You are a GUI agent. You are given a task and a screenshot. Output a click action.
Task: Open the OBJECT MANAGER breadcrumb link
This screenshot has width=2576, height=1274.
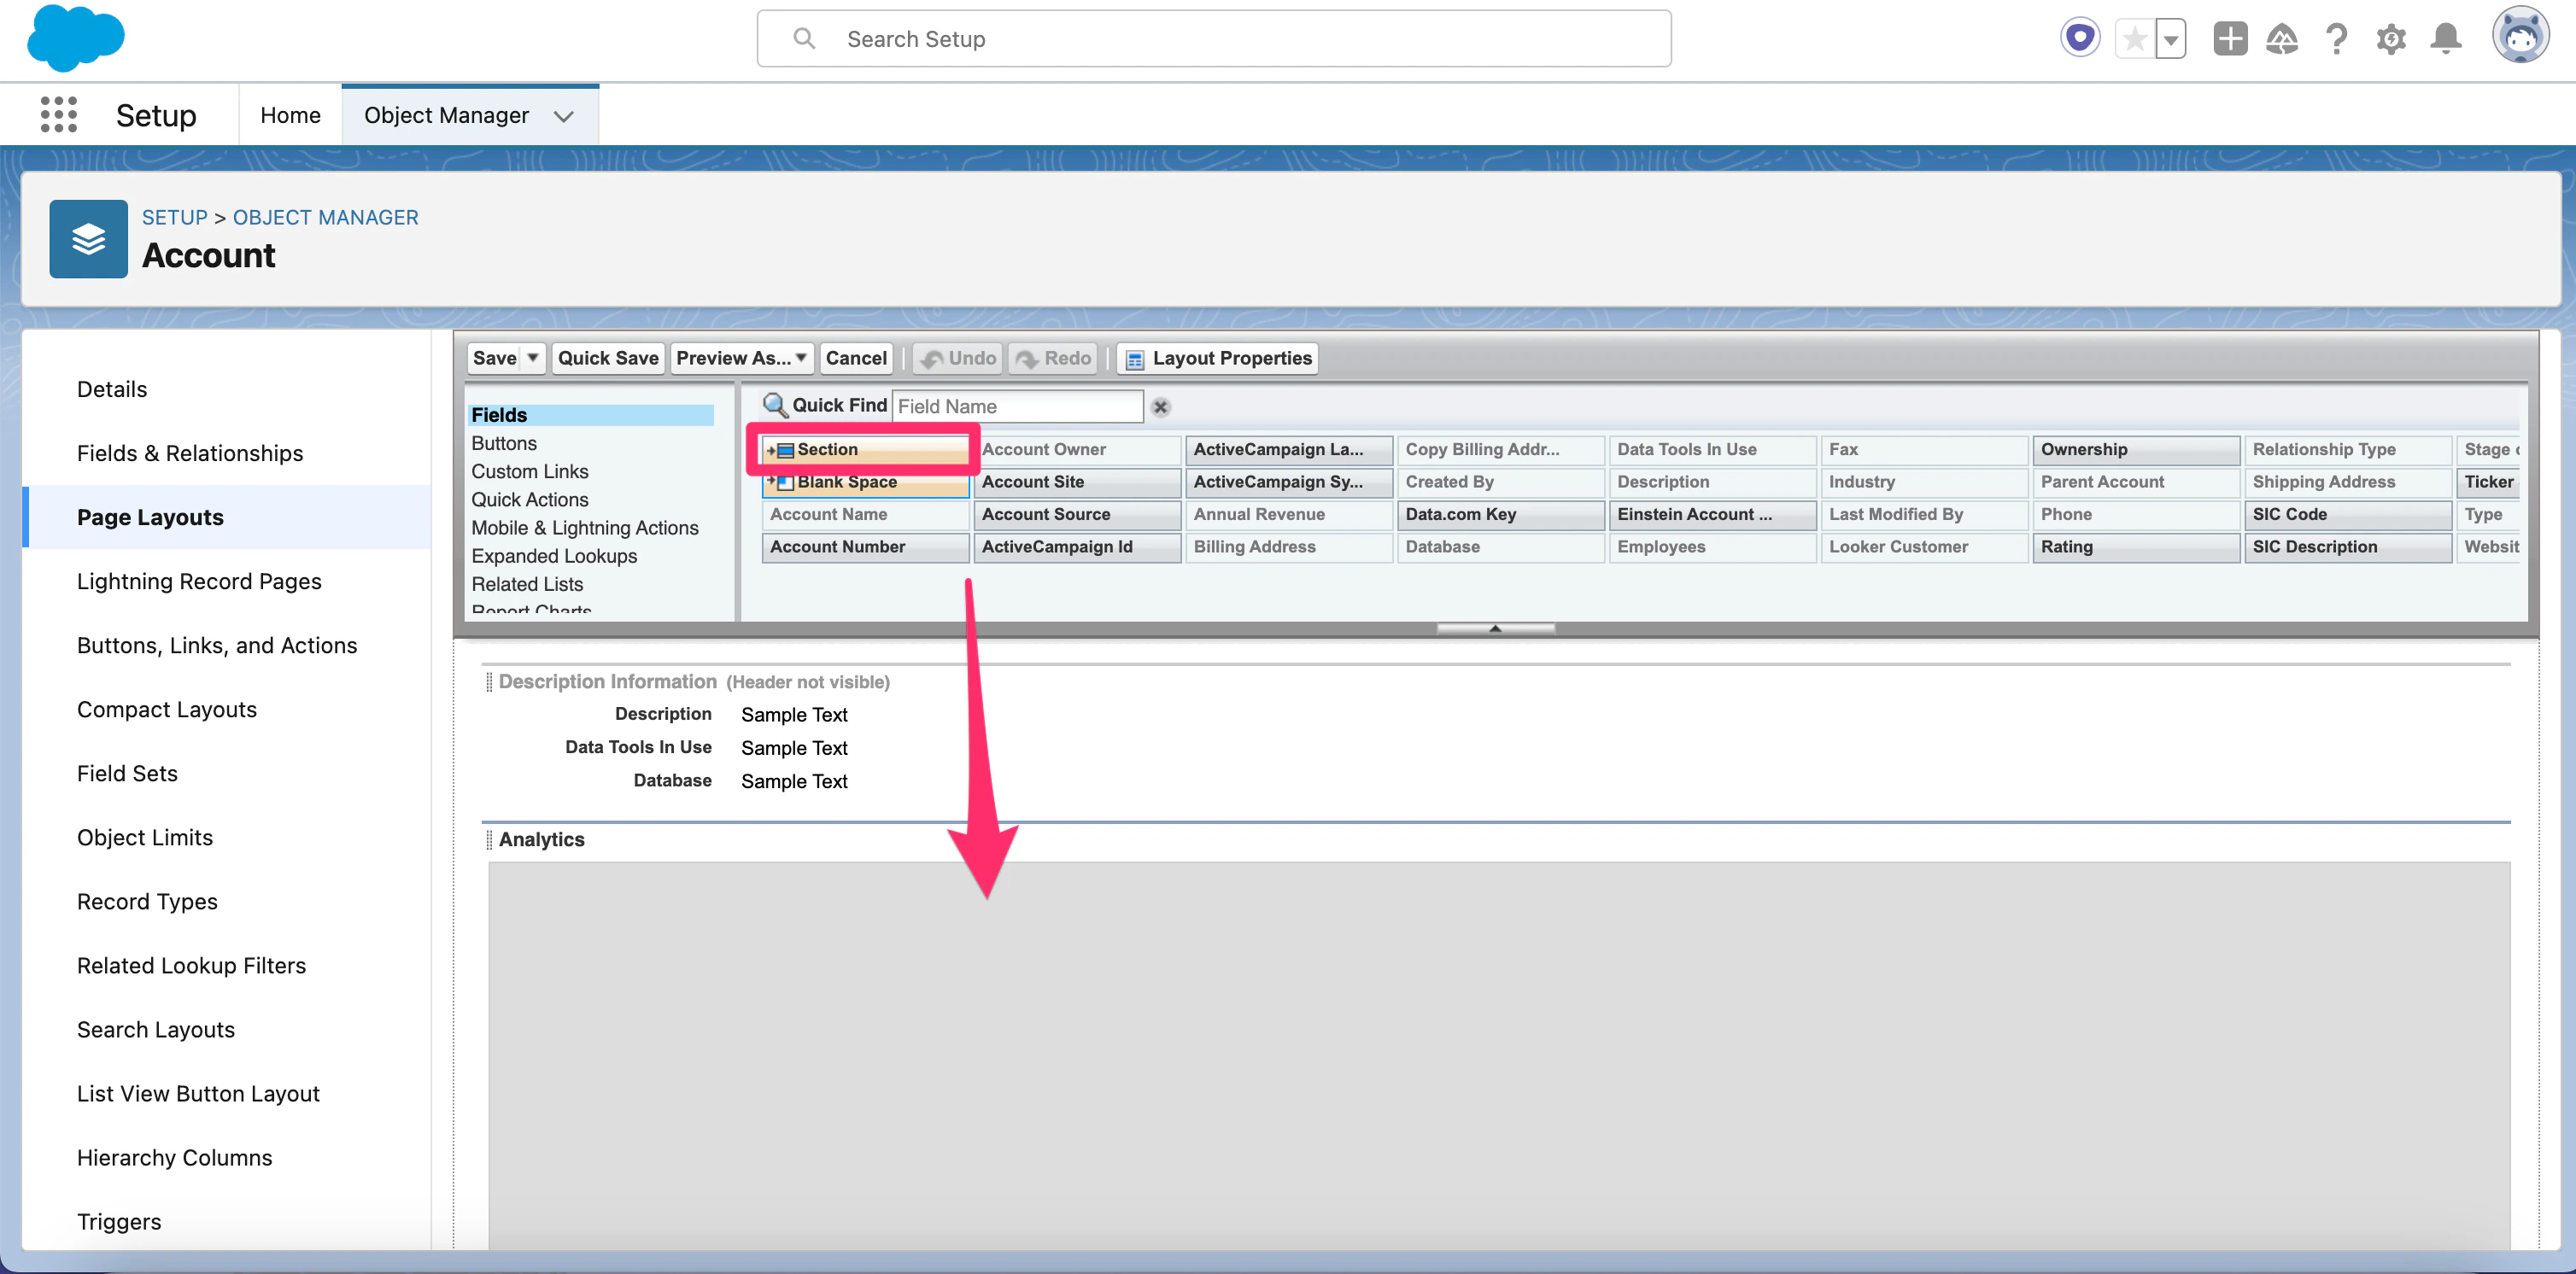click(x=325, y=217)
